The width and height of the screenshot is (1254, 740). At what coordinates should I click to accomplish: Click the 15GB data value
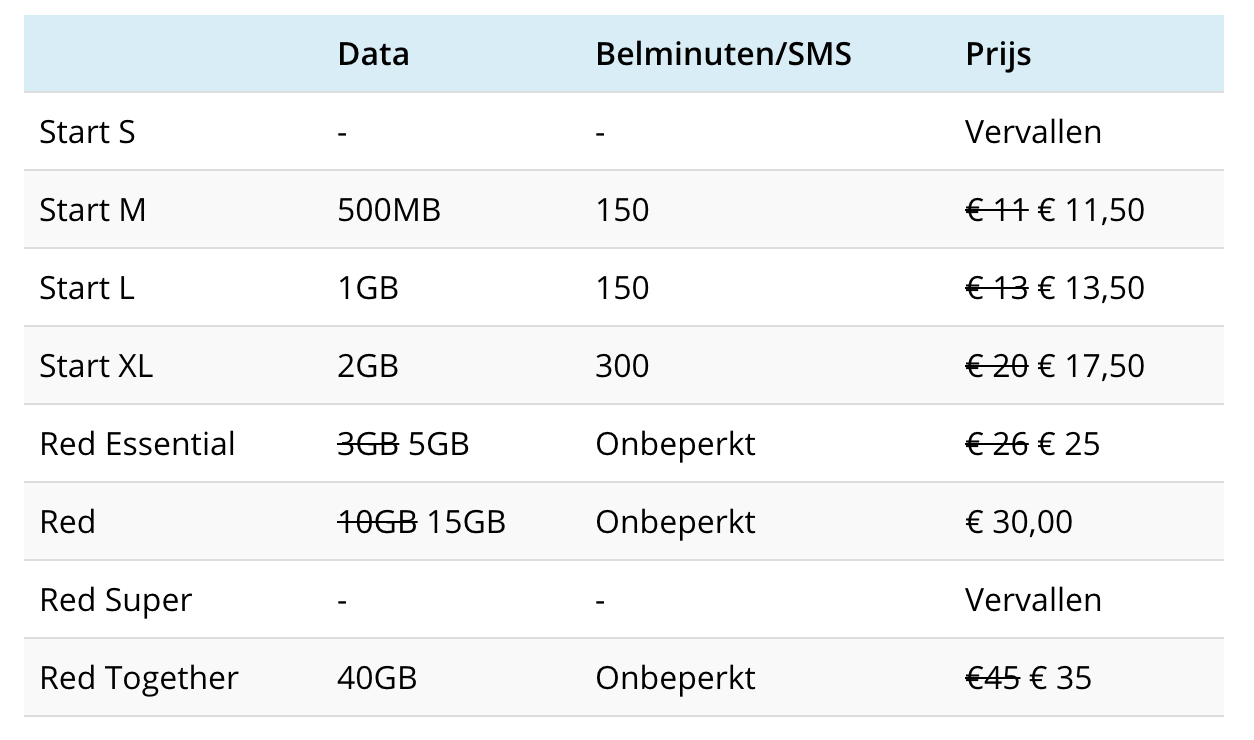click(466, 522)
